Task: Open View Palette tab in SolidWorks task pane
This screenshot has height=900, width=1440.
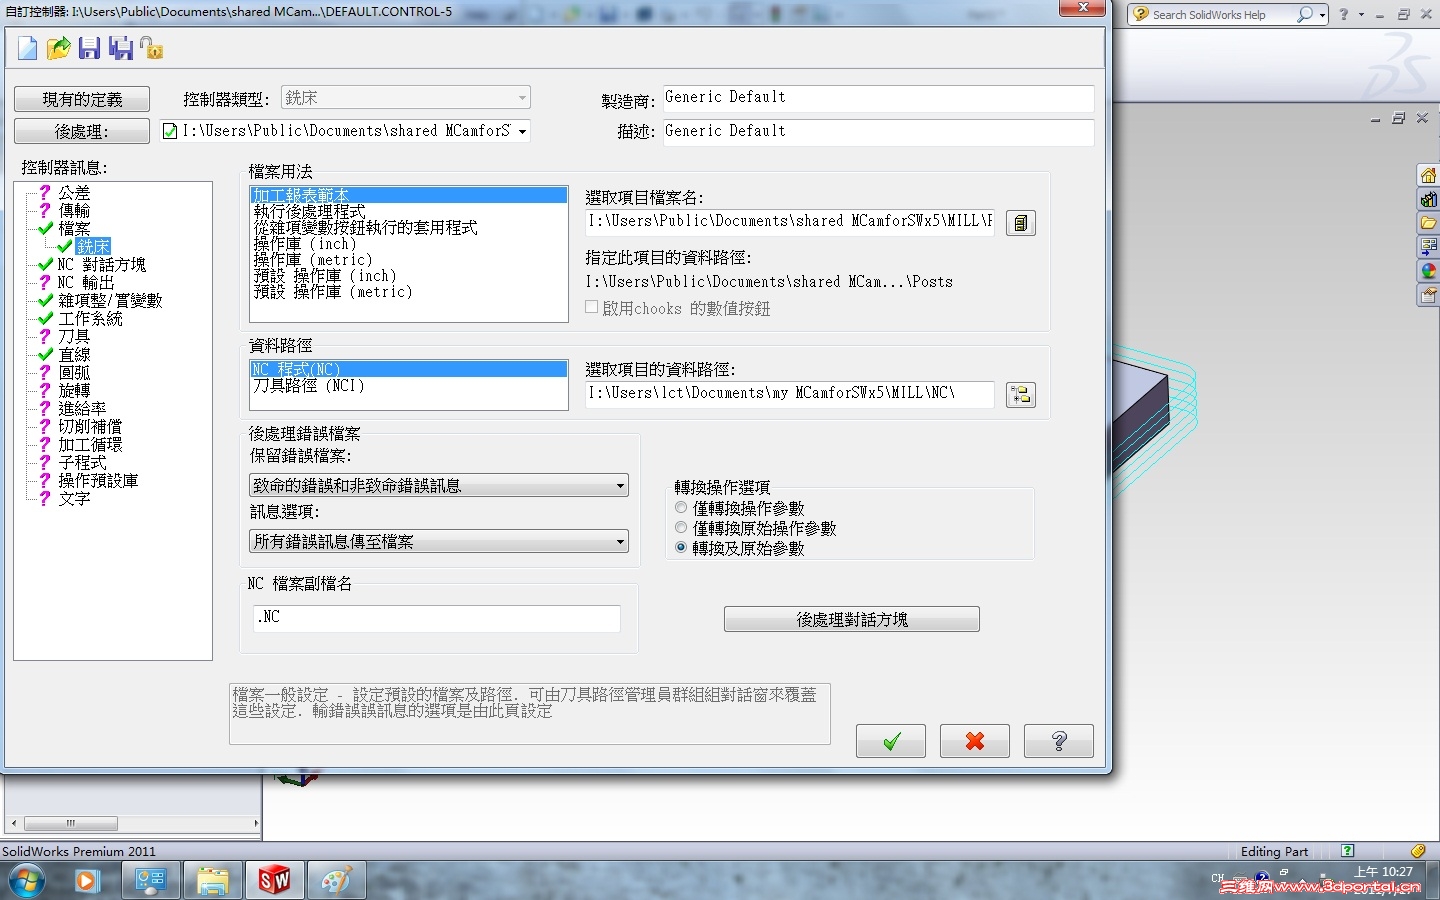Action: (1429, 247)
